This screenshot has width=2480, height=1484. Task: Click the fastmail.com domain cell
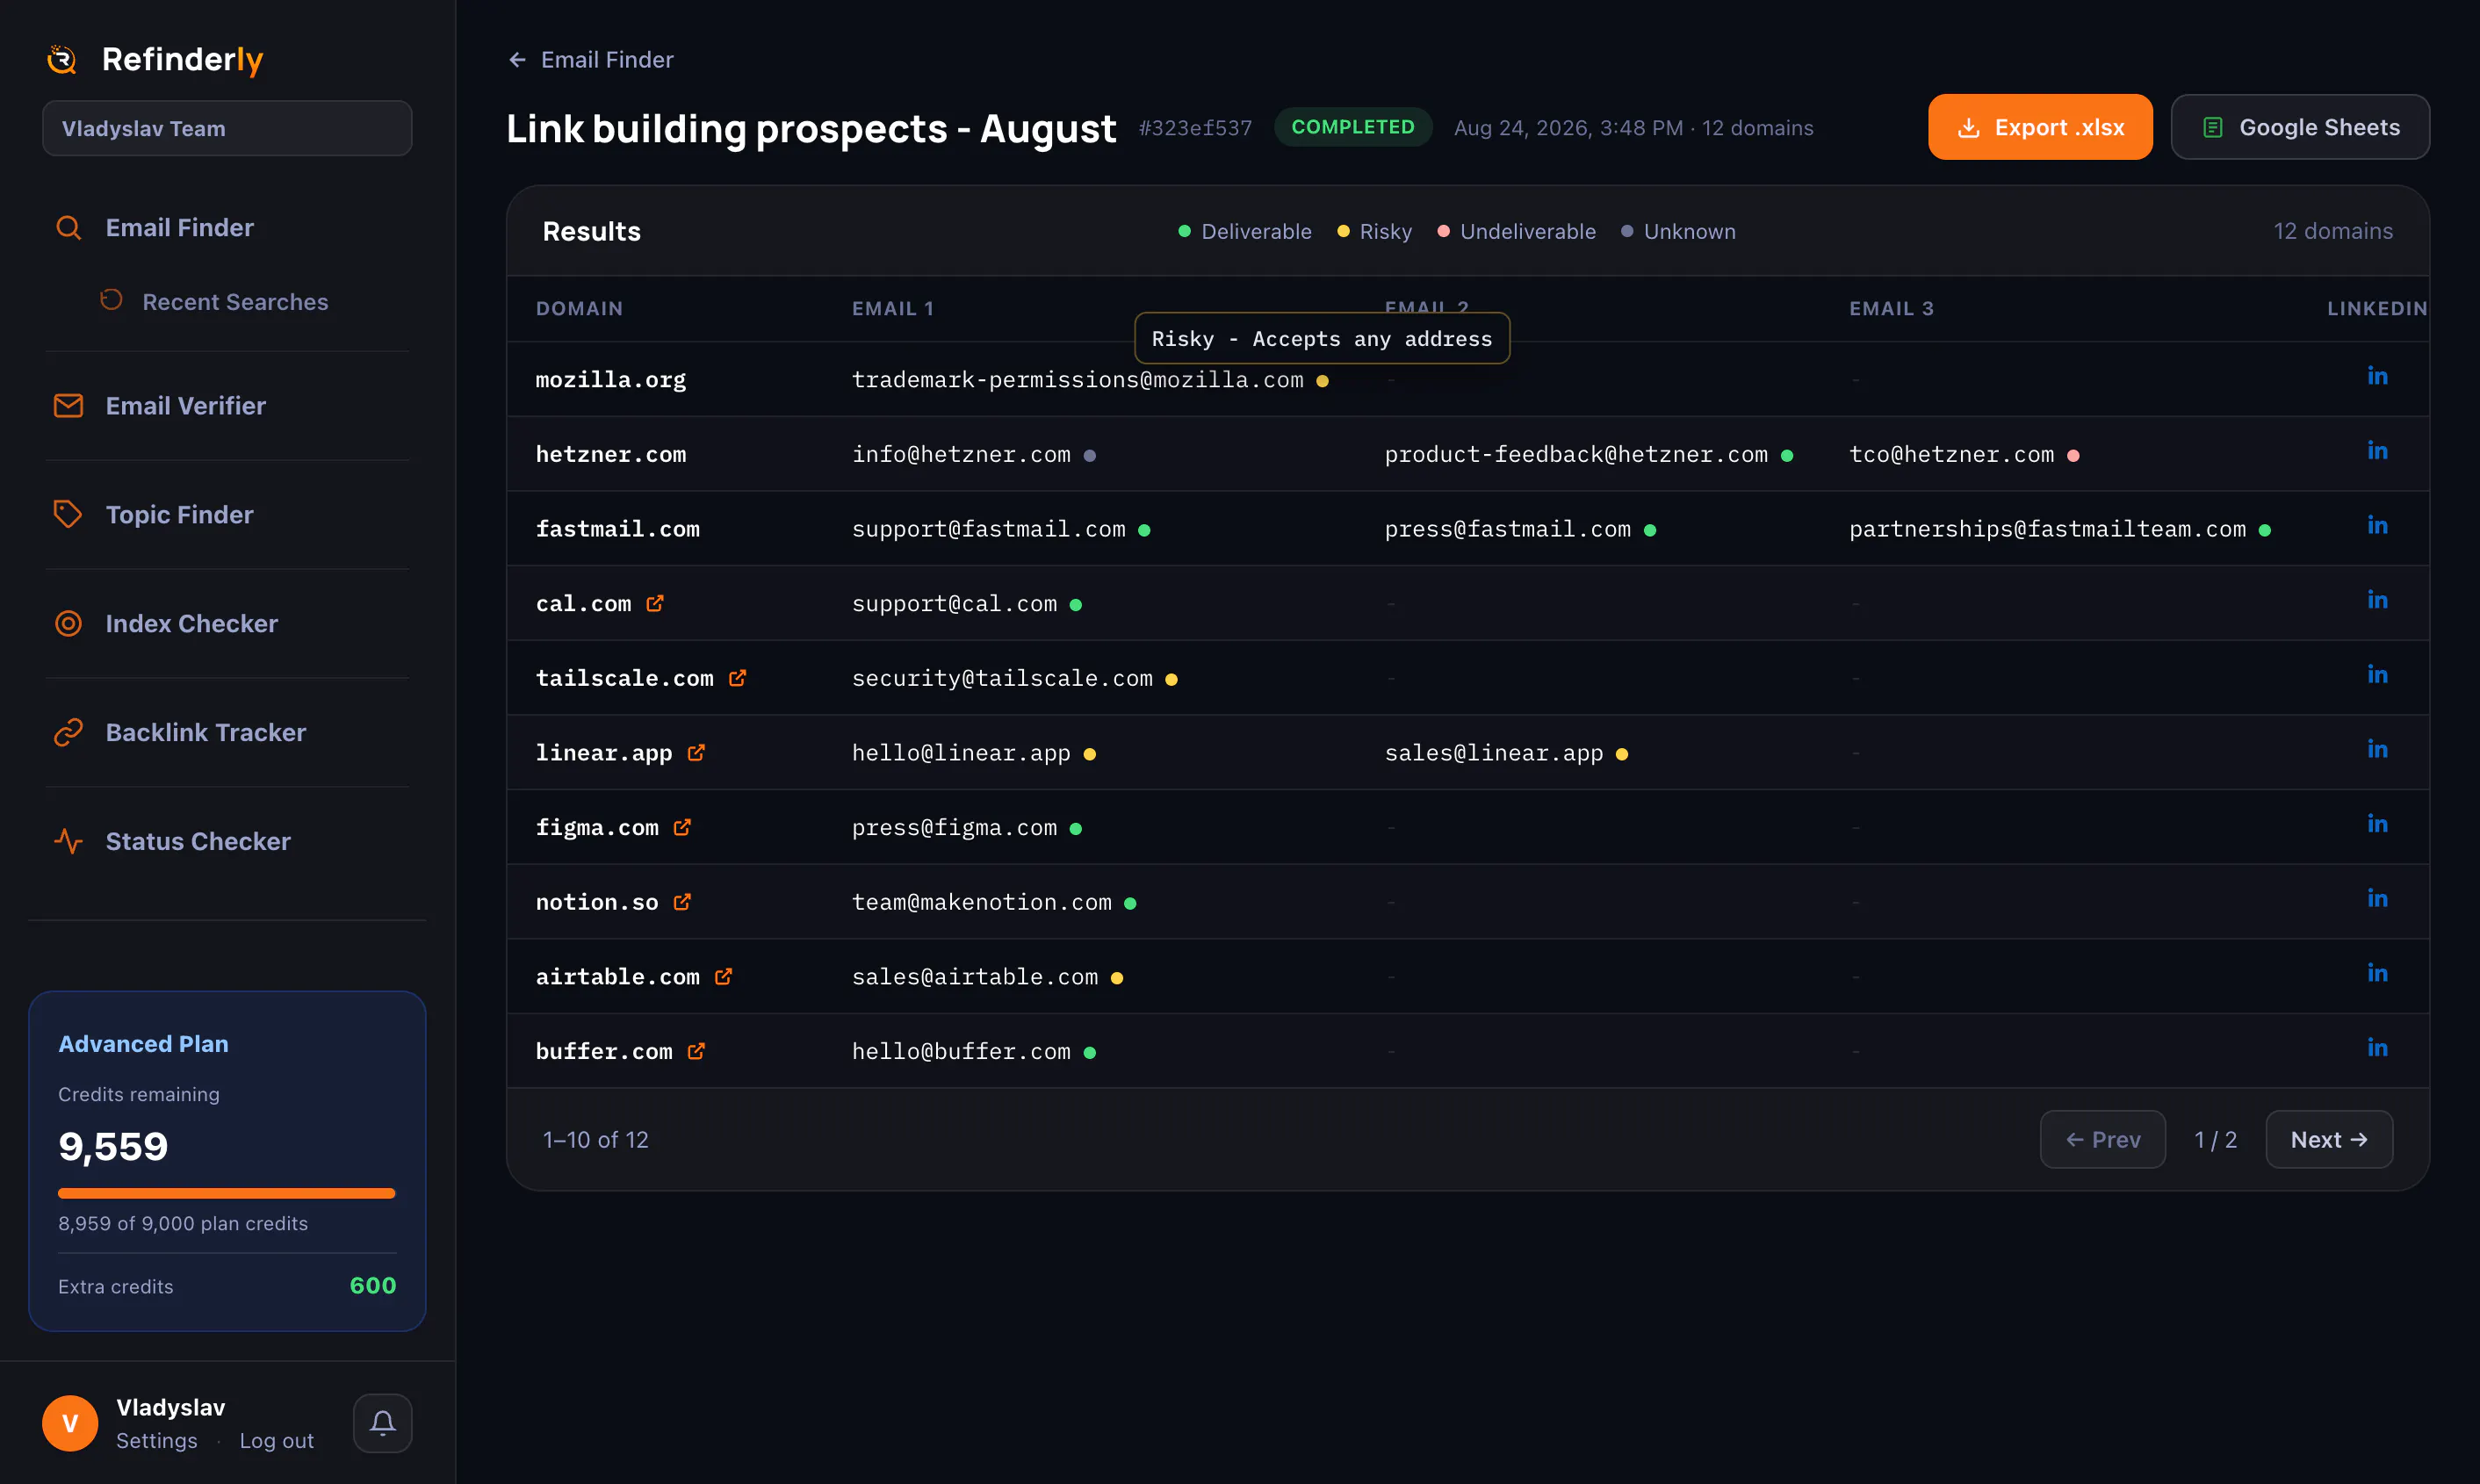pos(618,529)
